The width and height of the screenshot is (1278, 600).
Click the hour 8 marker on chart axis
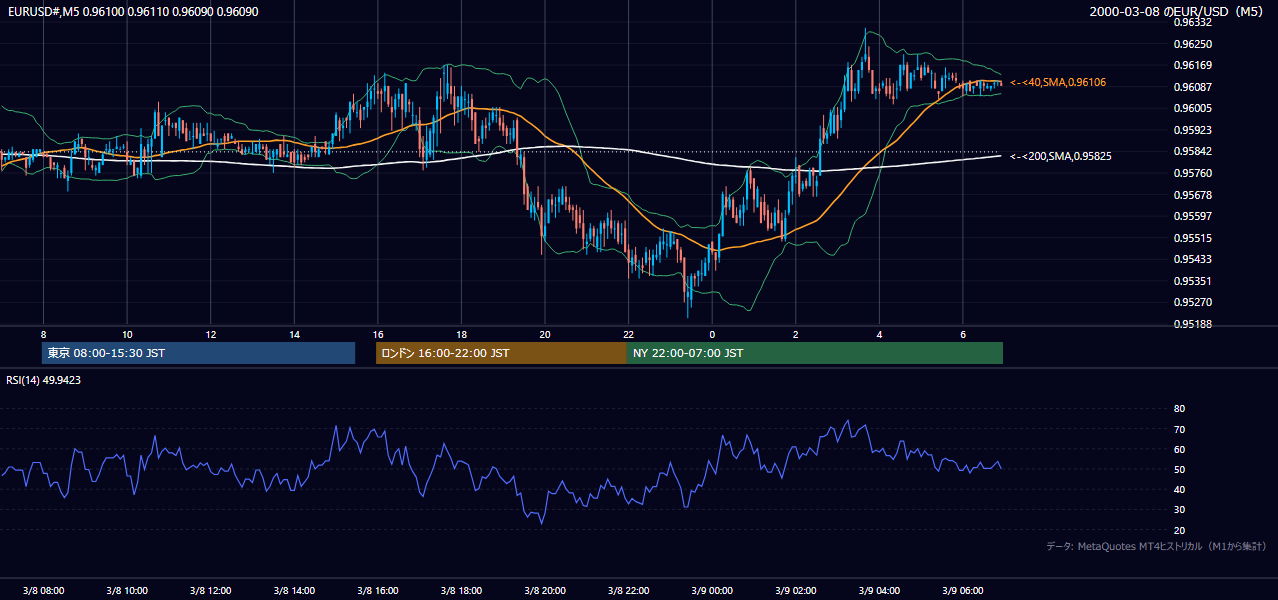(43, 334)
